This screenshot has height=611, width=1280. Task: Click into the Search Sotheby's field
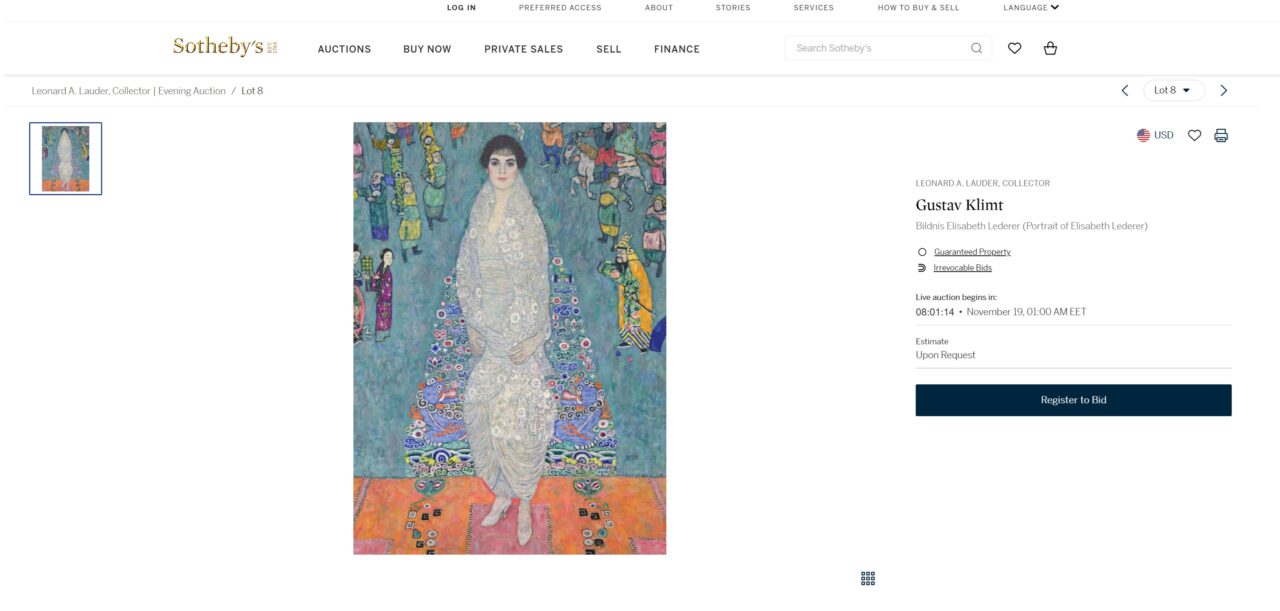(x=875, y=48)
